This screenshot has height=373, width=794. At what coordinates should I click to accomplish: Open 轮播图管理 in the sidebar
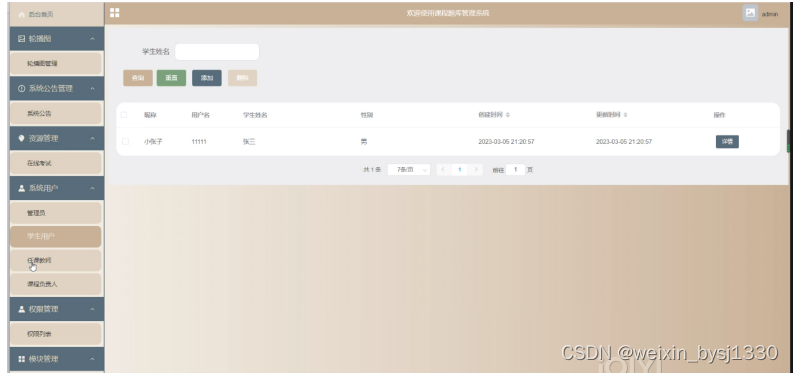pyautogui.click(x=56, y=64)
